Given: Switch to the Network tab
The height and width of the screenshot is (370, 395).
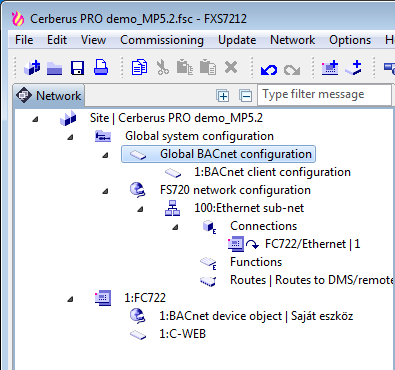Looking at the screenshot, I should click(49, 96).
